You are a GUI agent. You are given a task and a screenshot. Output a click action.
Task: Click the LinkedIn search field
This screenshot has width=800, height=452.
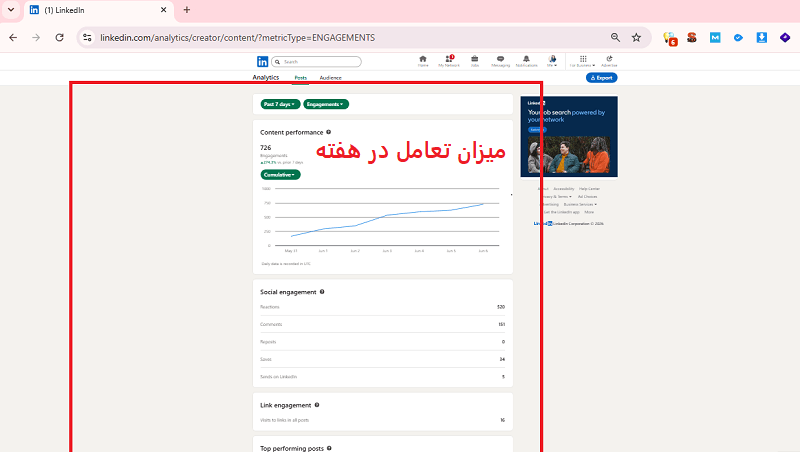(316, 62)
